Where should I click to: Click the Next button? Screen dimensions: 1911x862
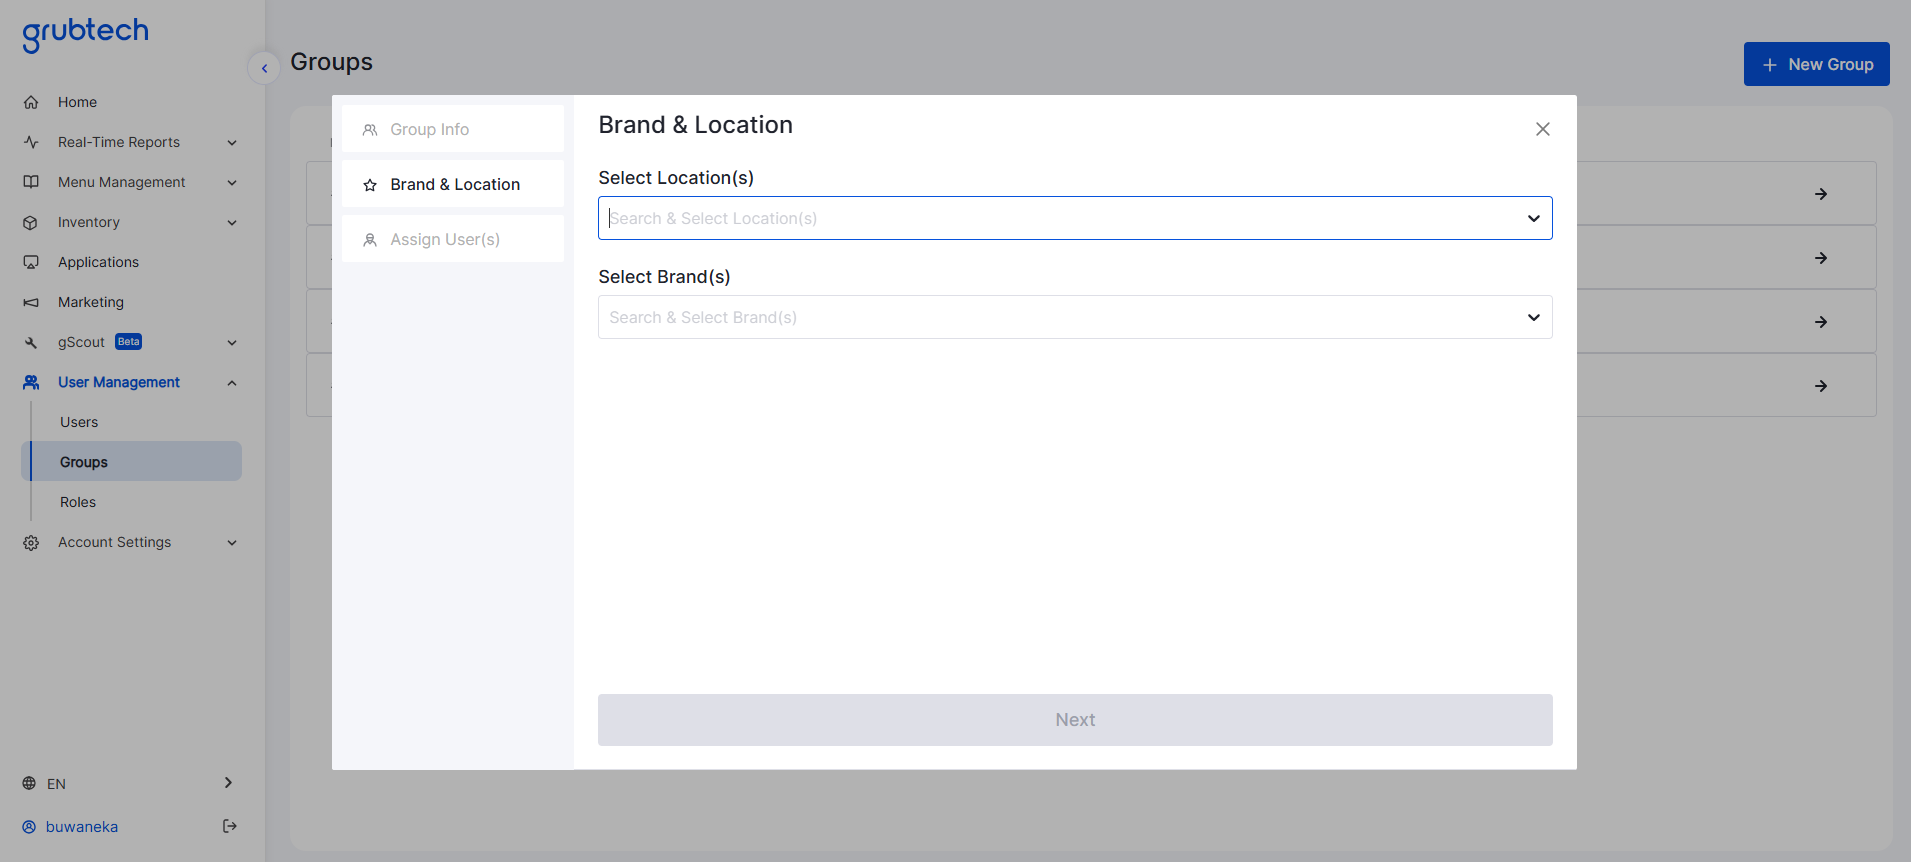pyautogui.click(x=1075, y=720)
